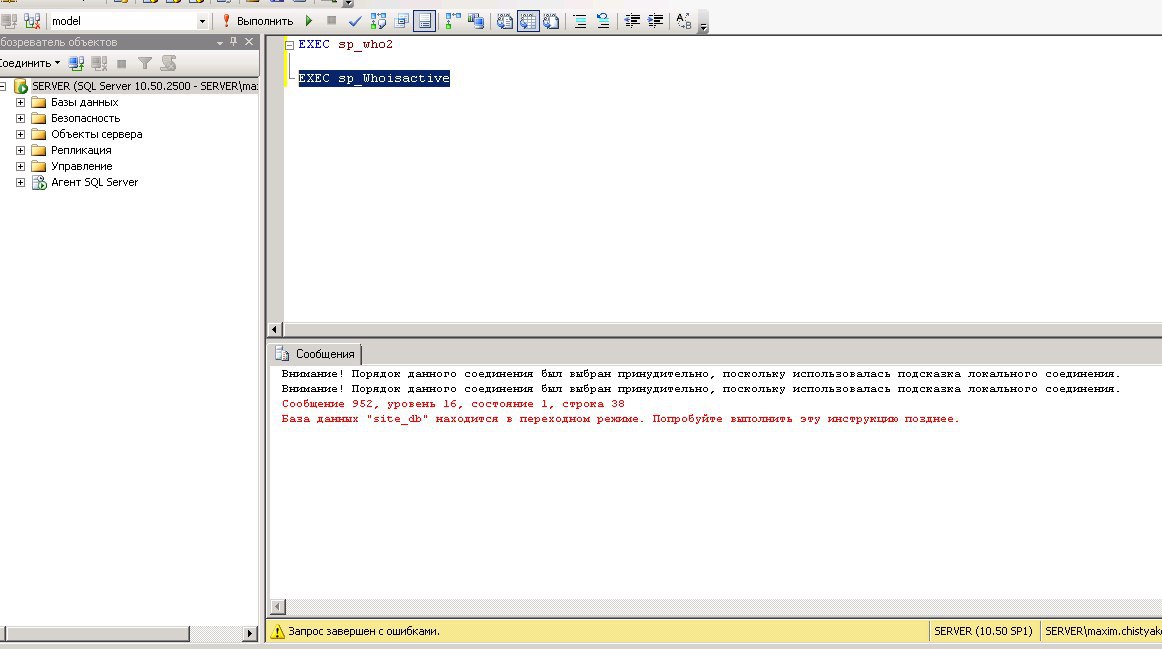Click the Comment out selected lines icon

coord(580,20)
